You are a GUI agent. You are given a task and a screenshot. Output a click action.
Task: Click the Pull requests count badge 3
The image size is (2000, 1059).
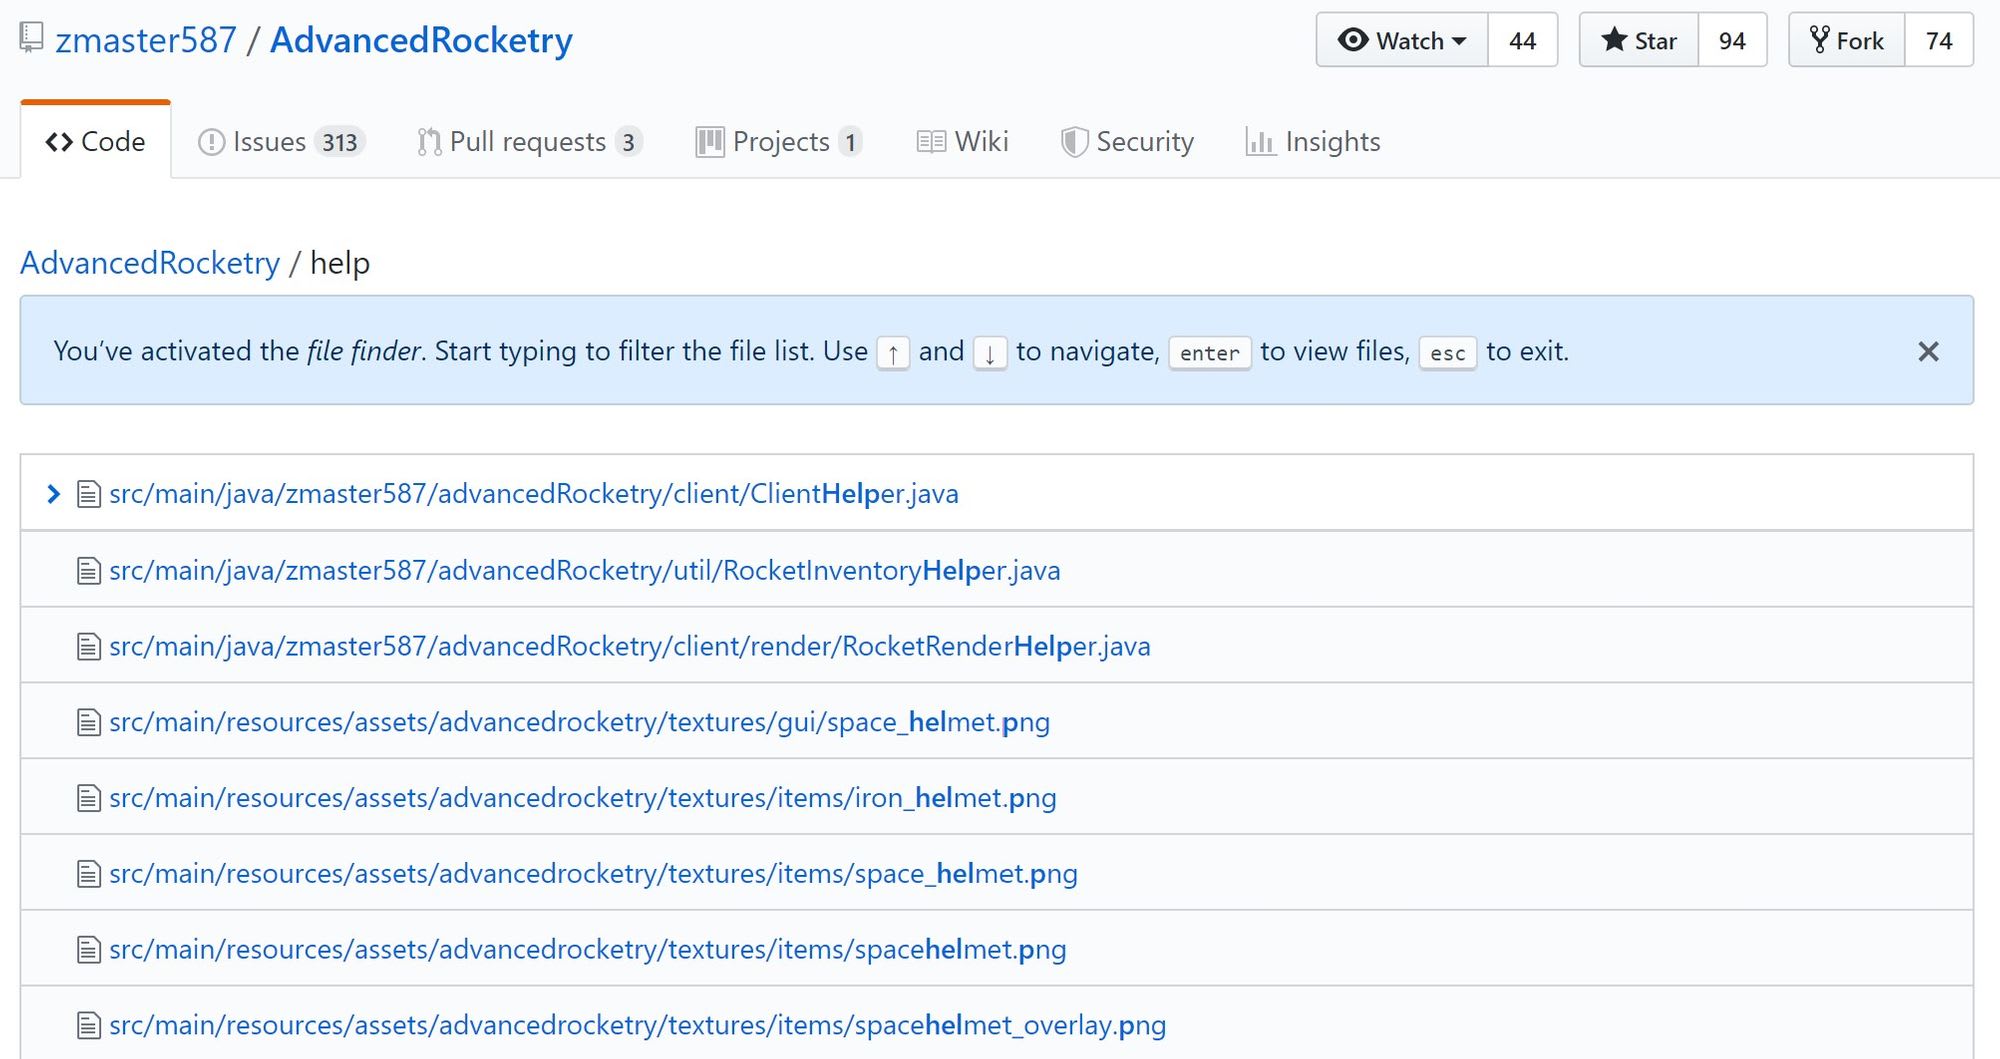click(628, 142)
